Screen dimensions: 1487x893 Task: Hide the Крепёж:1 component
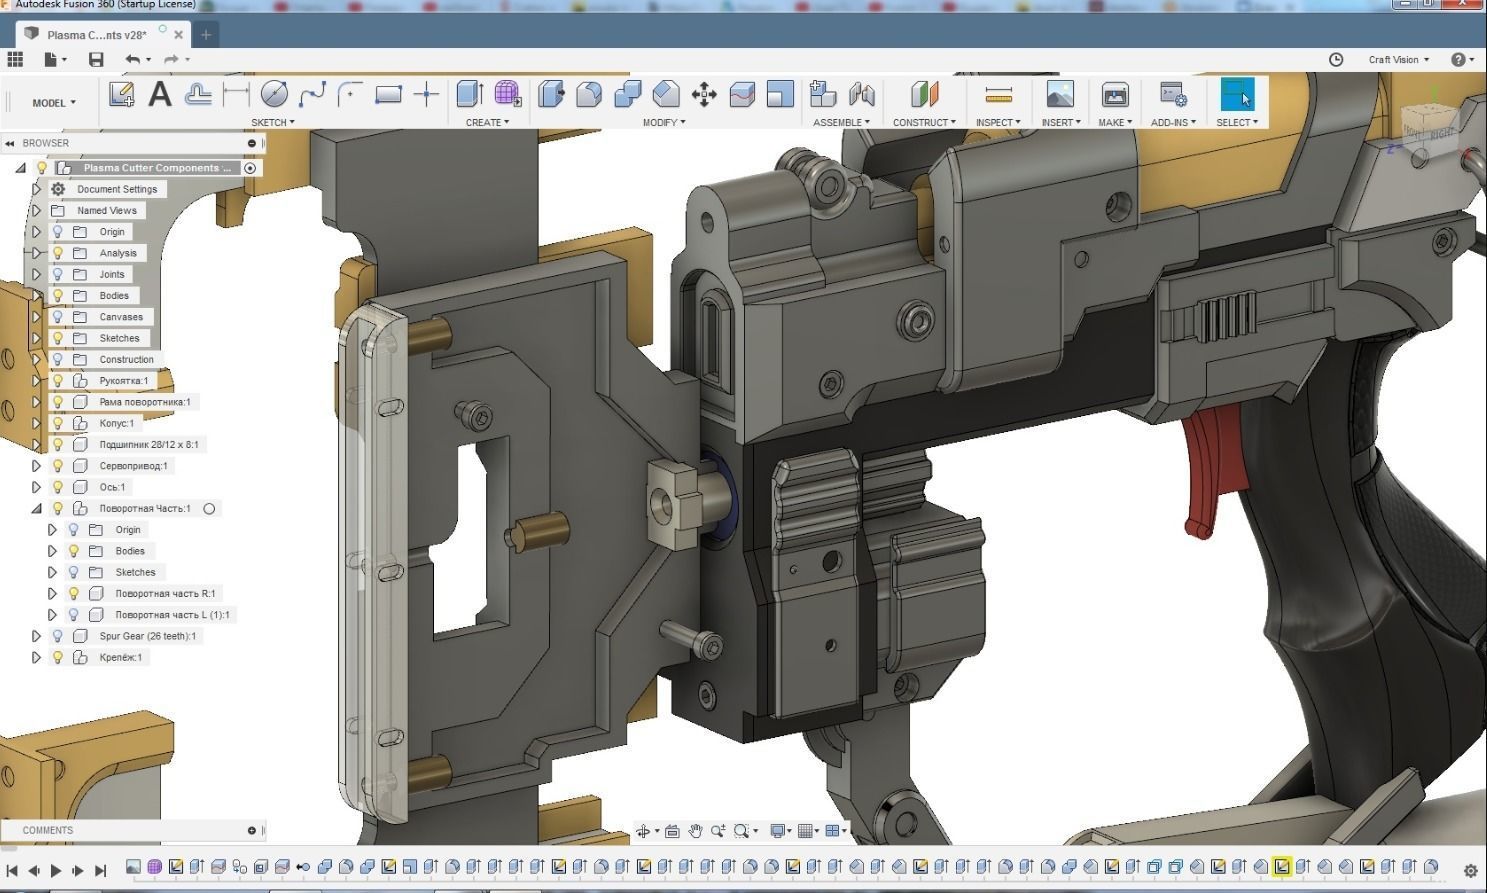click(x=58, y=658)
